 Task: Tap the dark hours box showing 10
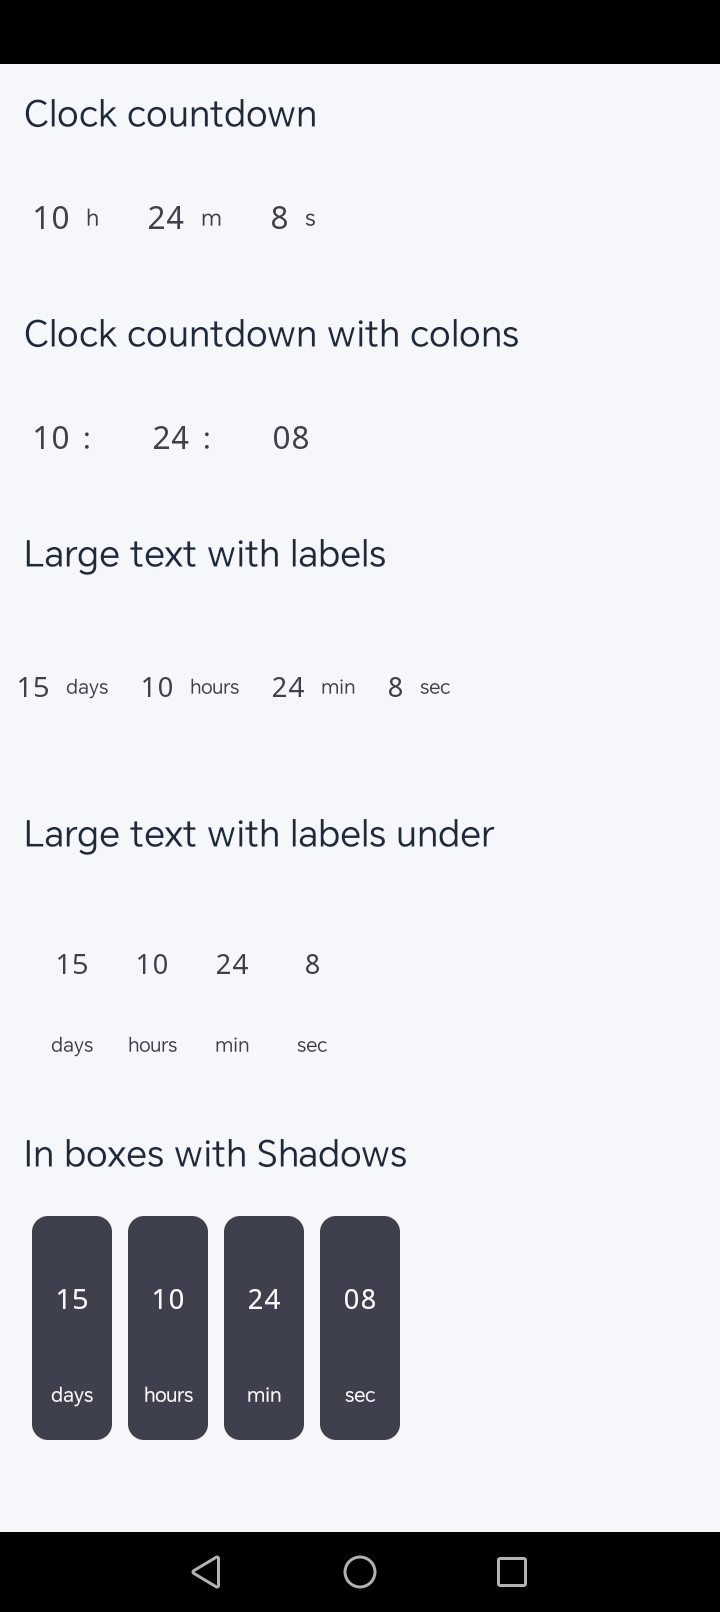point(168,1327)
